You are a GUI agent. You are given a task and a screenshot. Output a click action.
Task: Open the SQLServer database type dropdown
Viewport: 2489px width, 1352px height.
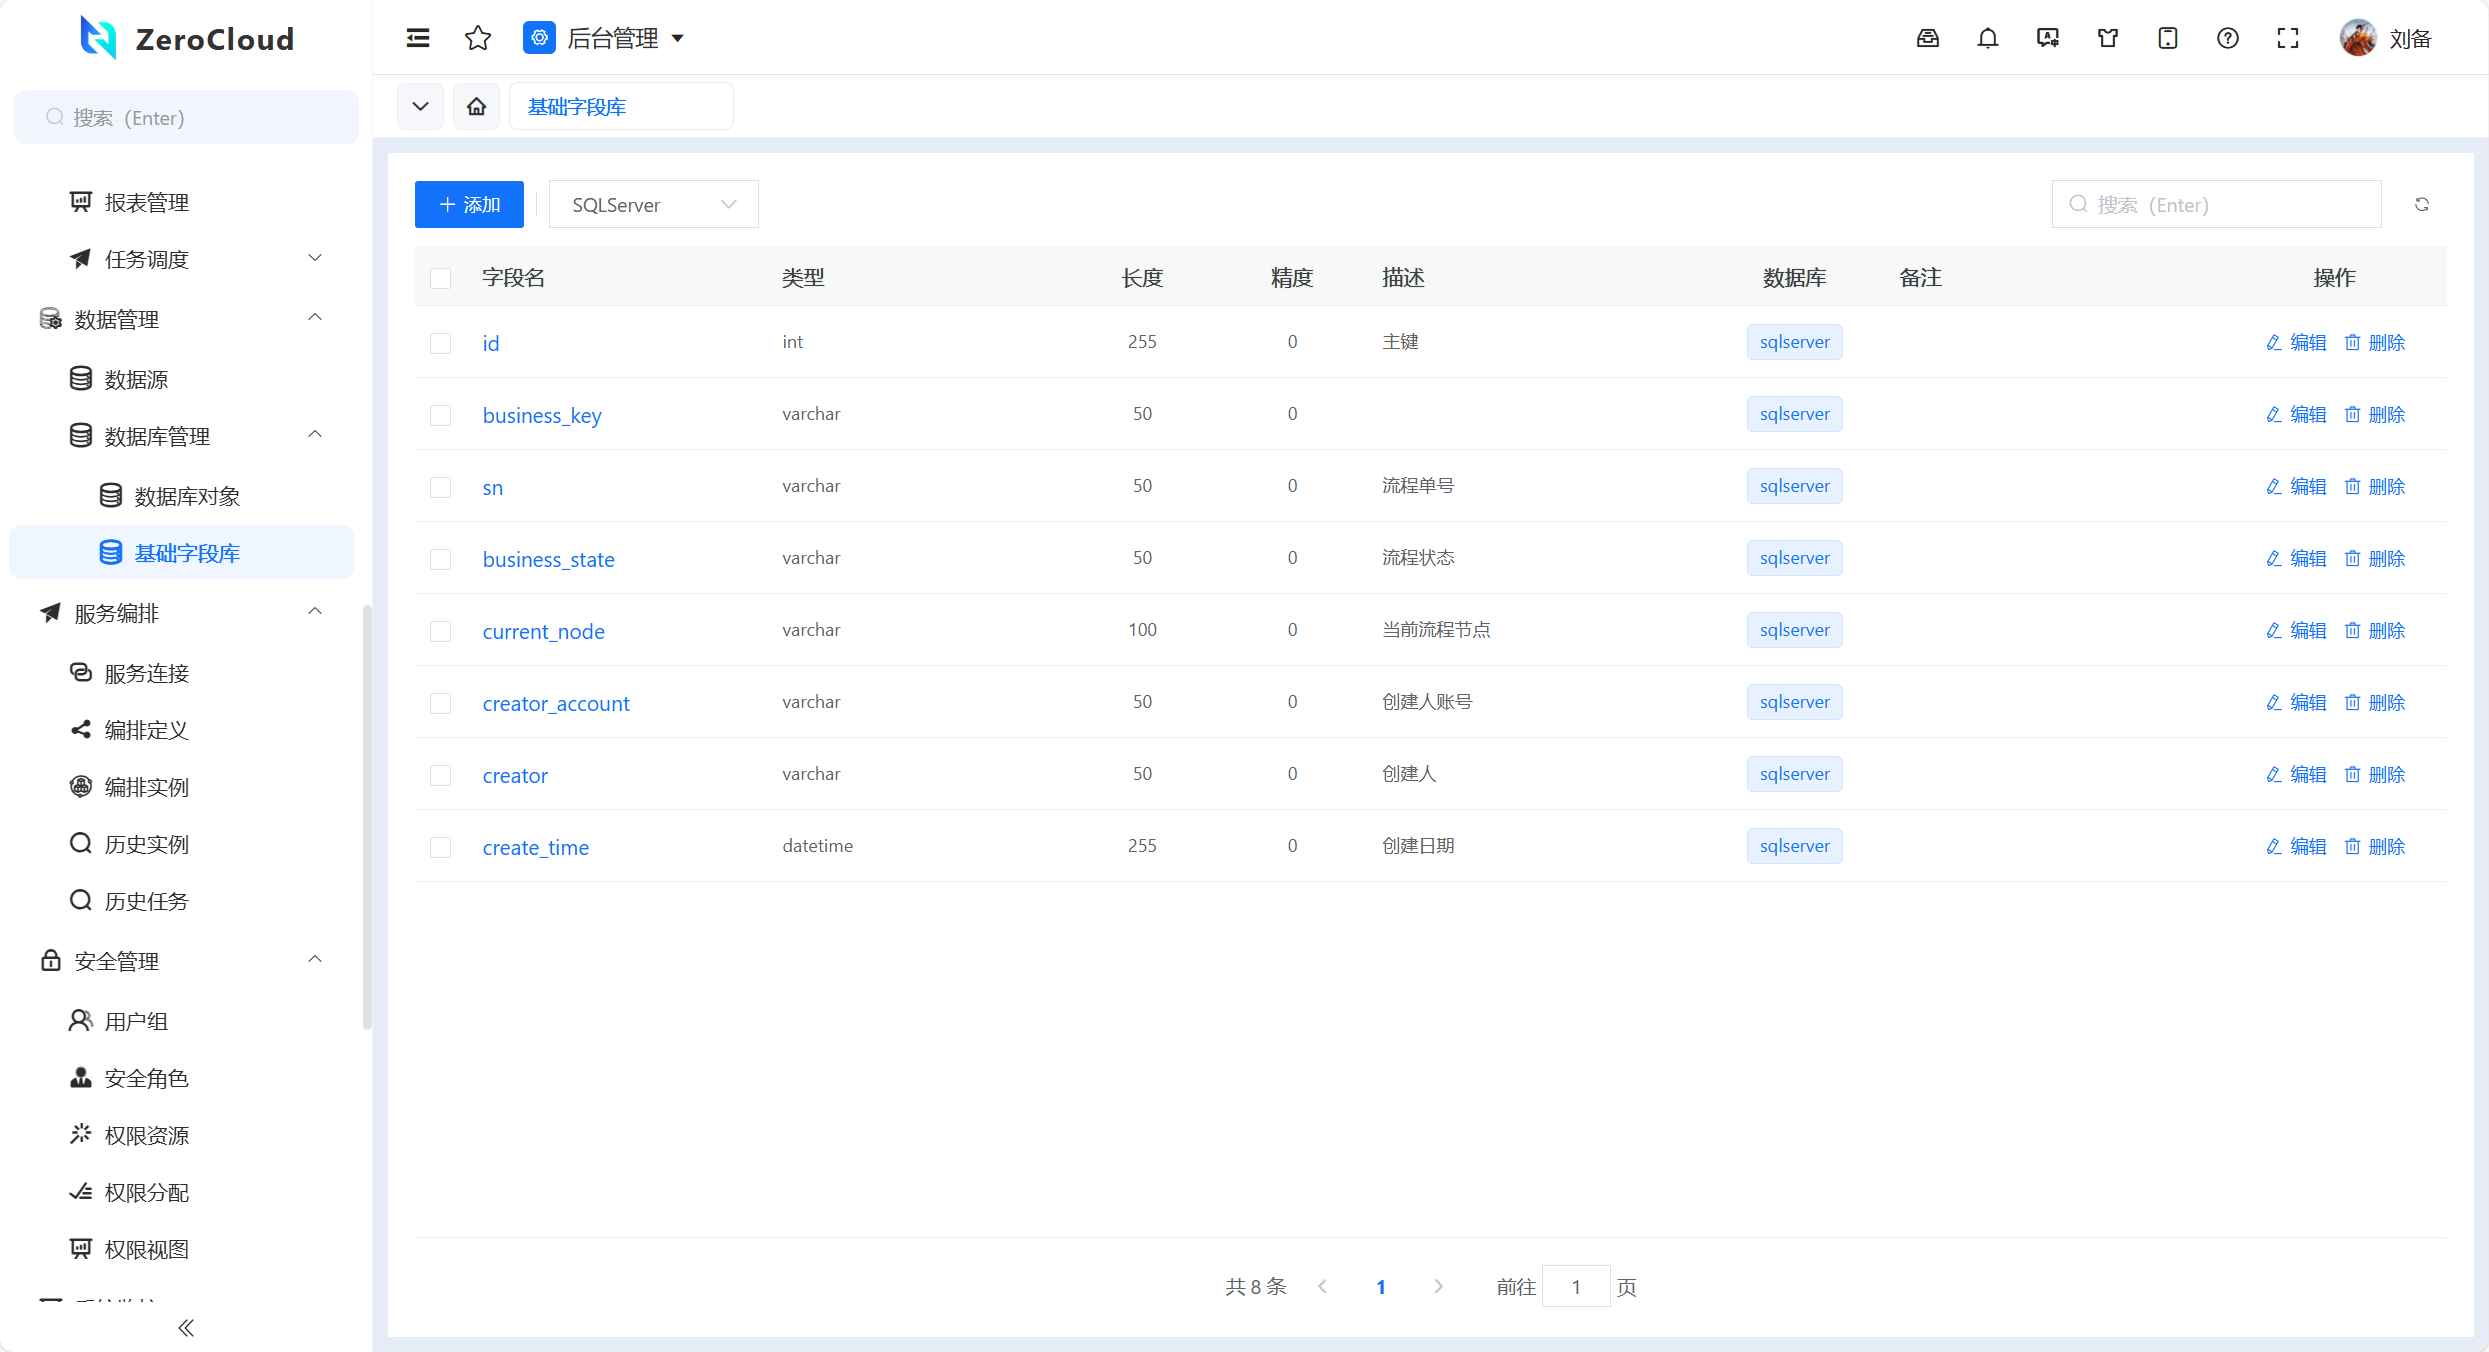[x=653, y=204]
